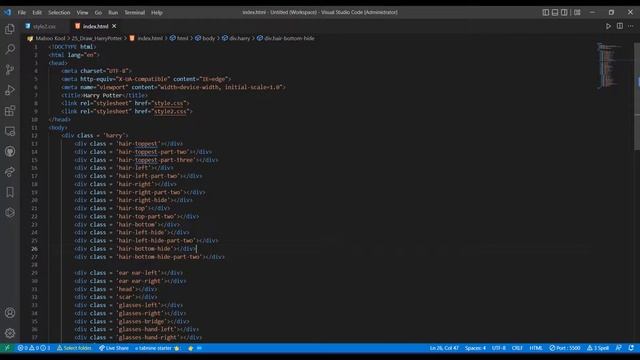Screen dimensions: 640x360
Task: Click the style2.css link on line 9
Action: tap(170, 111)
